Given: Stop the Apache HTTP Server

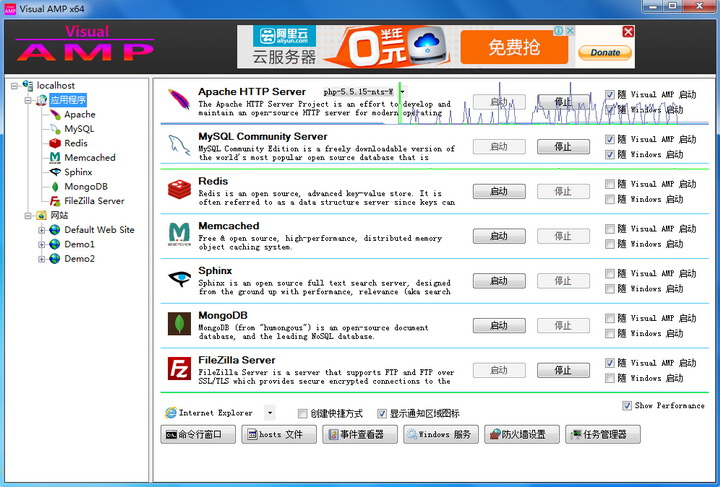Looking at the screenshot, I should click(563, 102).
